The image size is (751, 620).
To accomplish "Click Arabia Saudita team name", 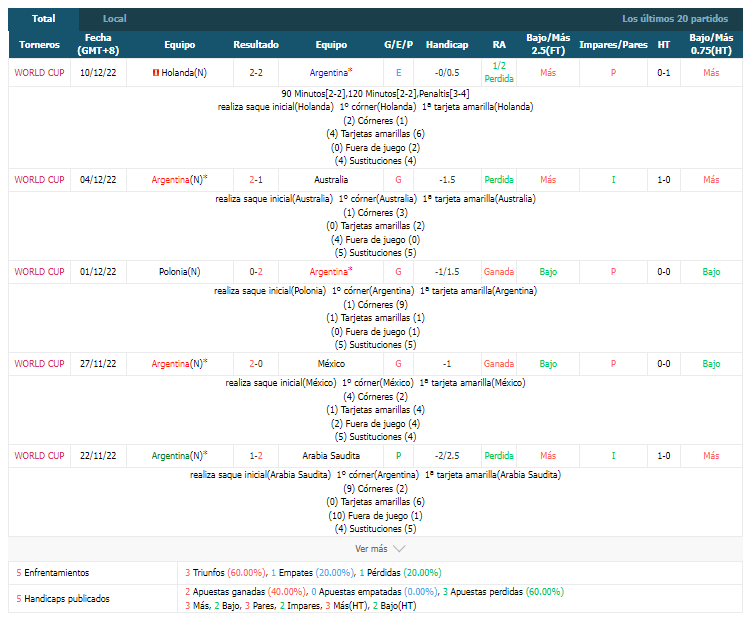I will click(x=331, y=456).
